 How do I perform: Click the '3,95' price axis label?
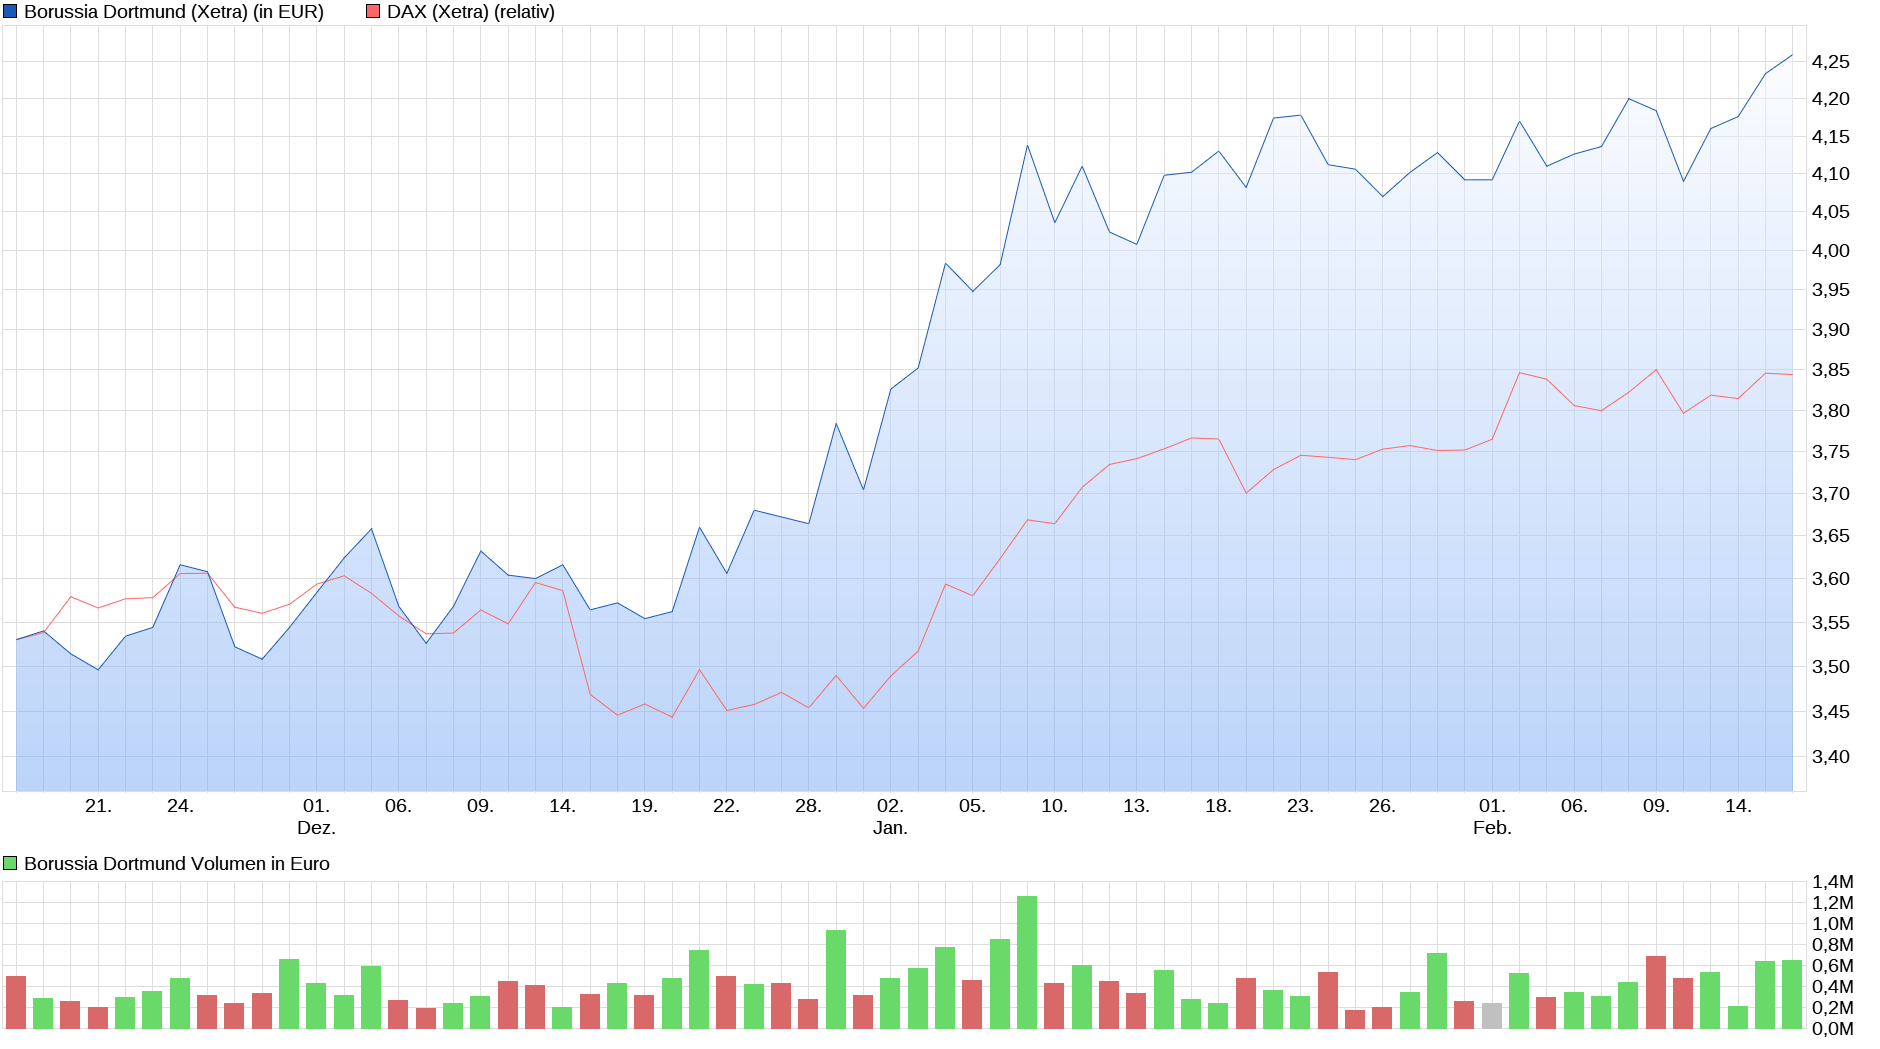pos(1831,290)
